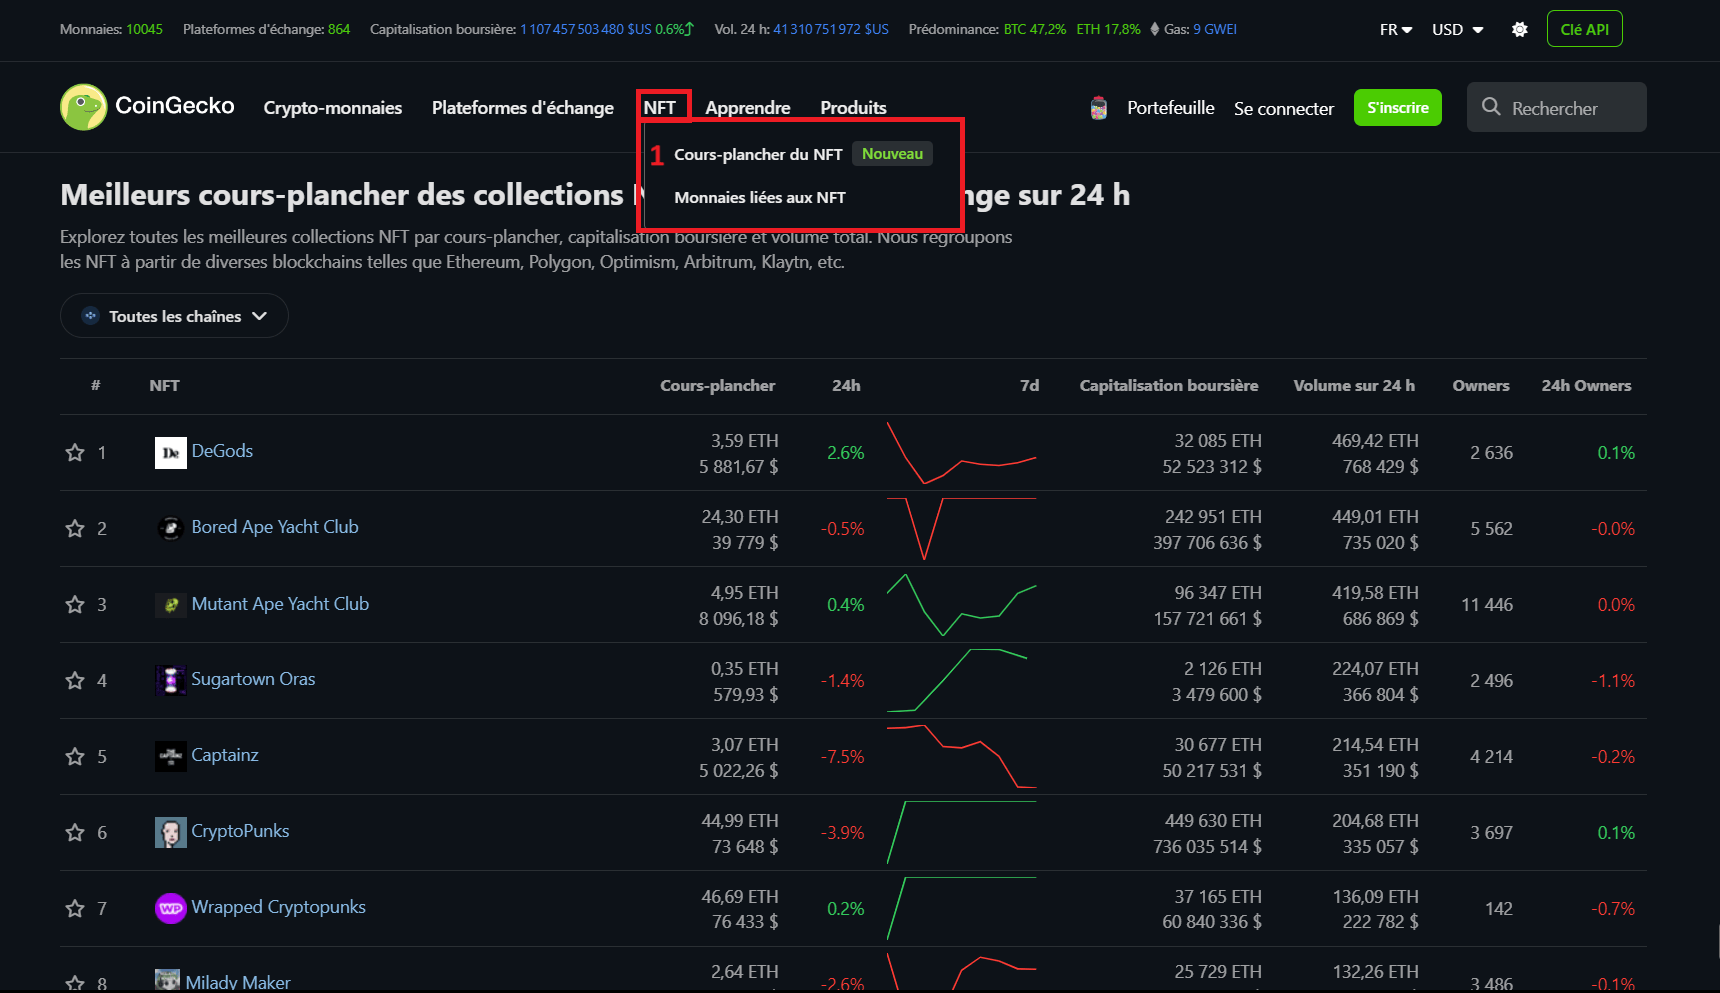This screenshot has width=1720, height=993.
Task: Toggle favorite star for Captainz
Action: tap(75, 757)
